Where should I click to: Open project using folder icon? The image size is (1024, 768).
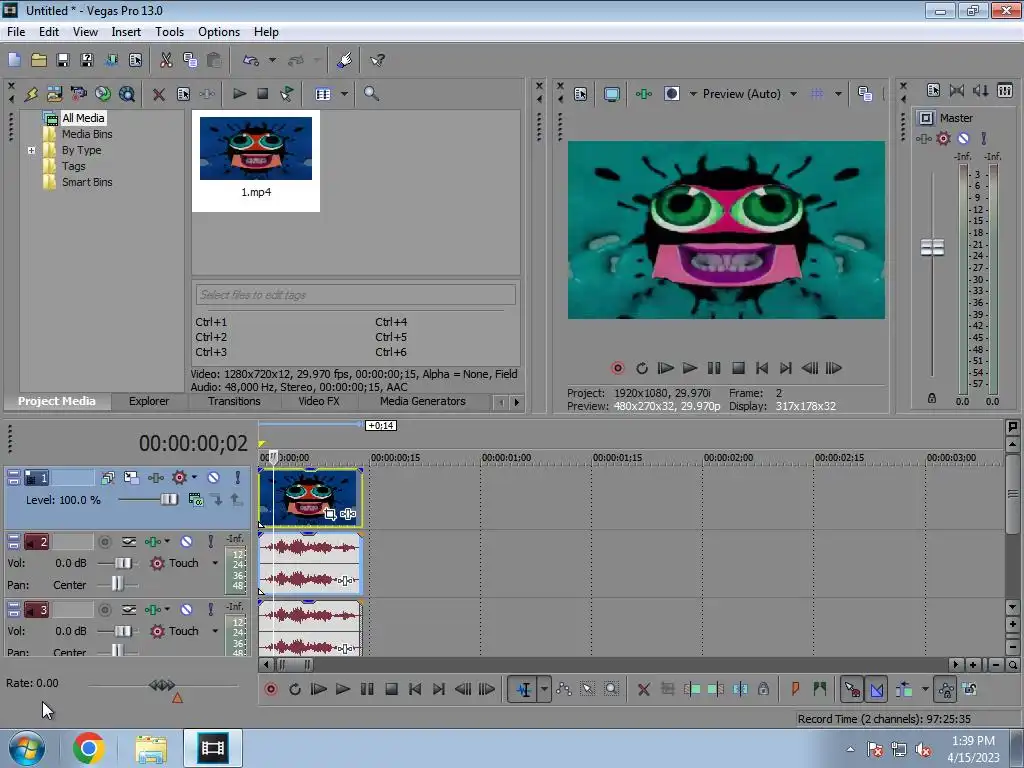click(x=39, y=60)
